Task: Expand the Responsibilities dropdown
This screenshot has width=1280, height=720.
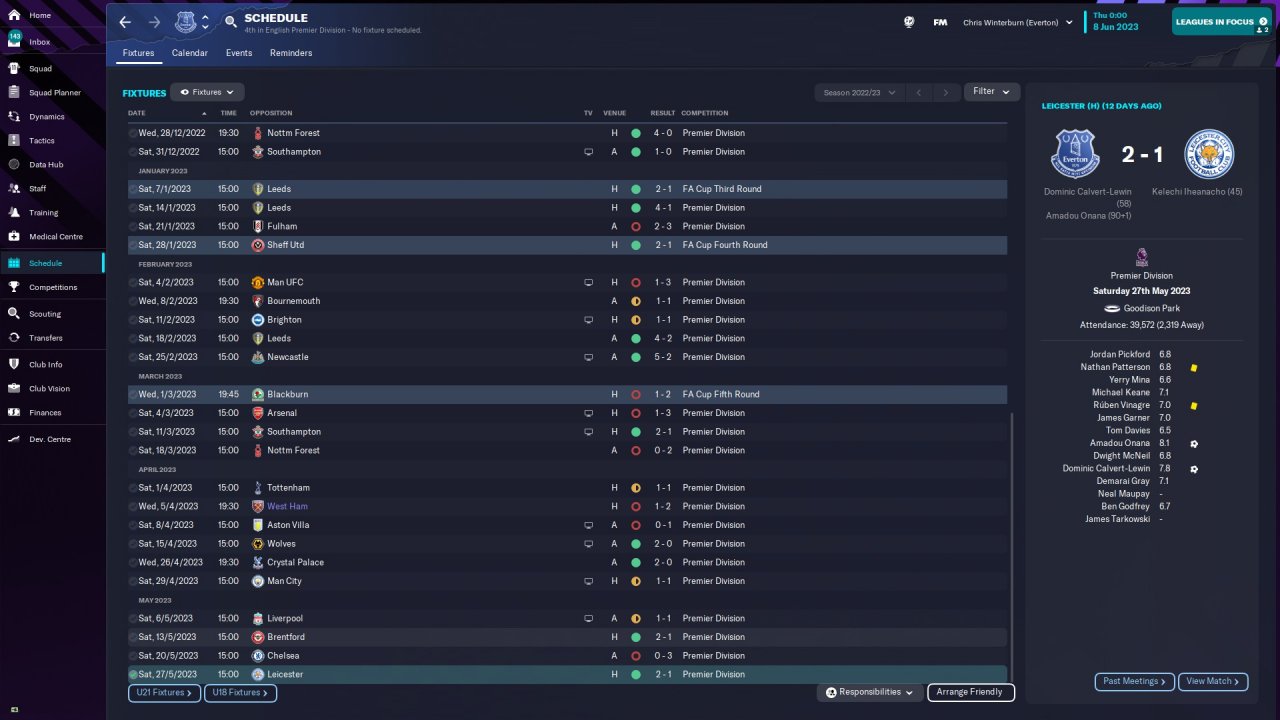Action: pos(869,692)
